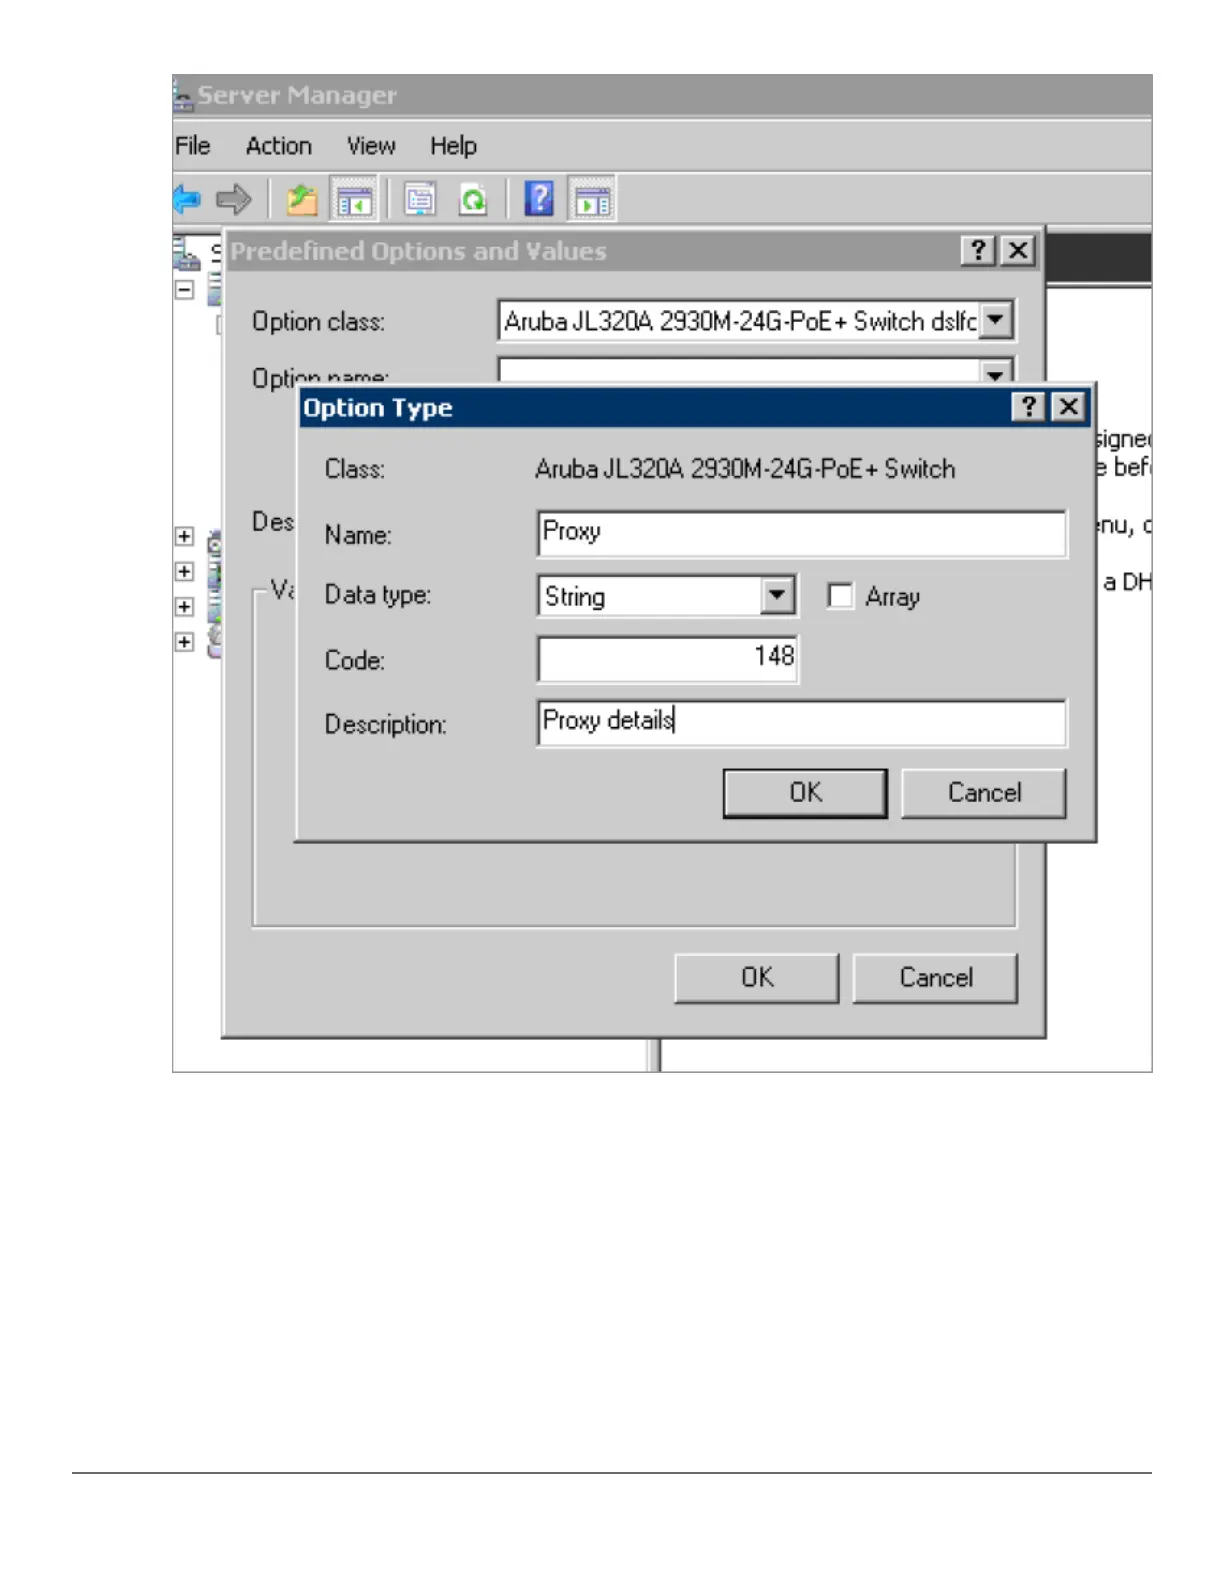Click the Code field showing 148
This screenshot has width=1224, height=1584.
[x=668, y=659]
